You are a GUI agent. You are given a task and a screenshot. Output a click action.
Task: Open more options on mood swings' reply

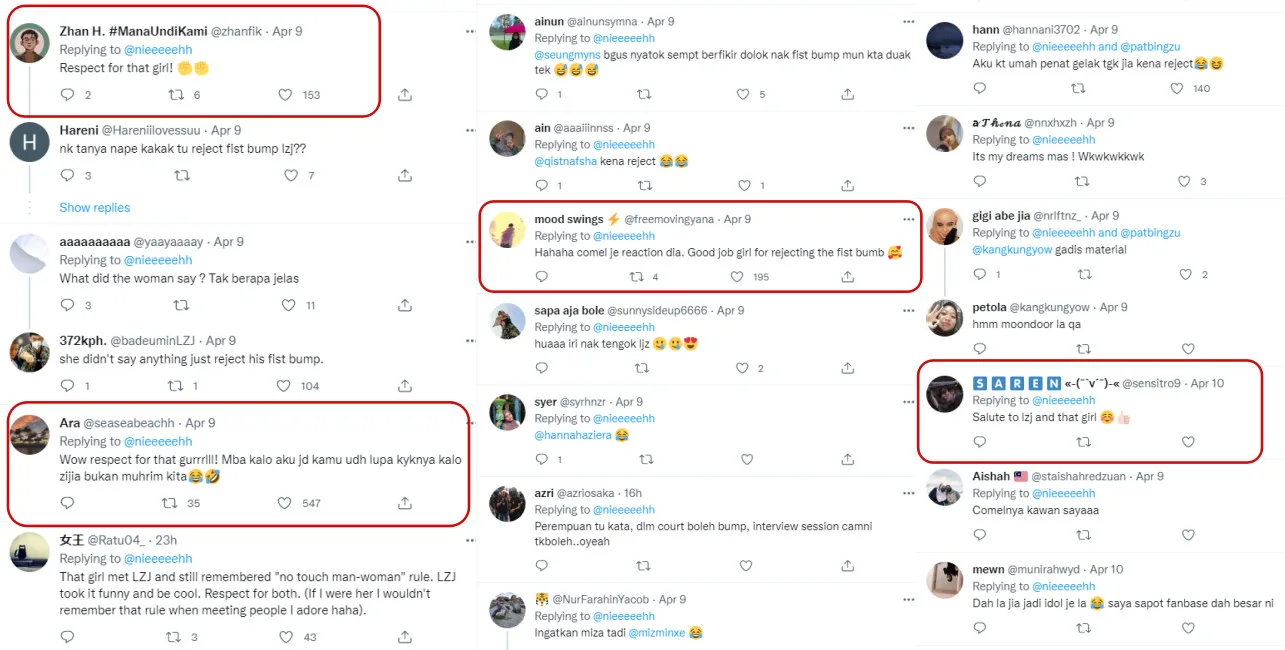[908, 219]
